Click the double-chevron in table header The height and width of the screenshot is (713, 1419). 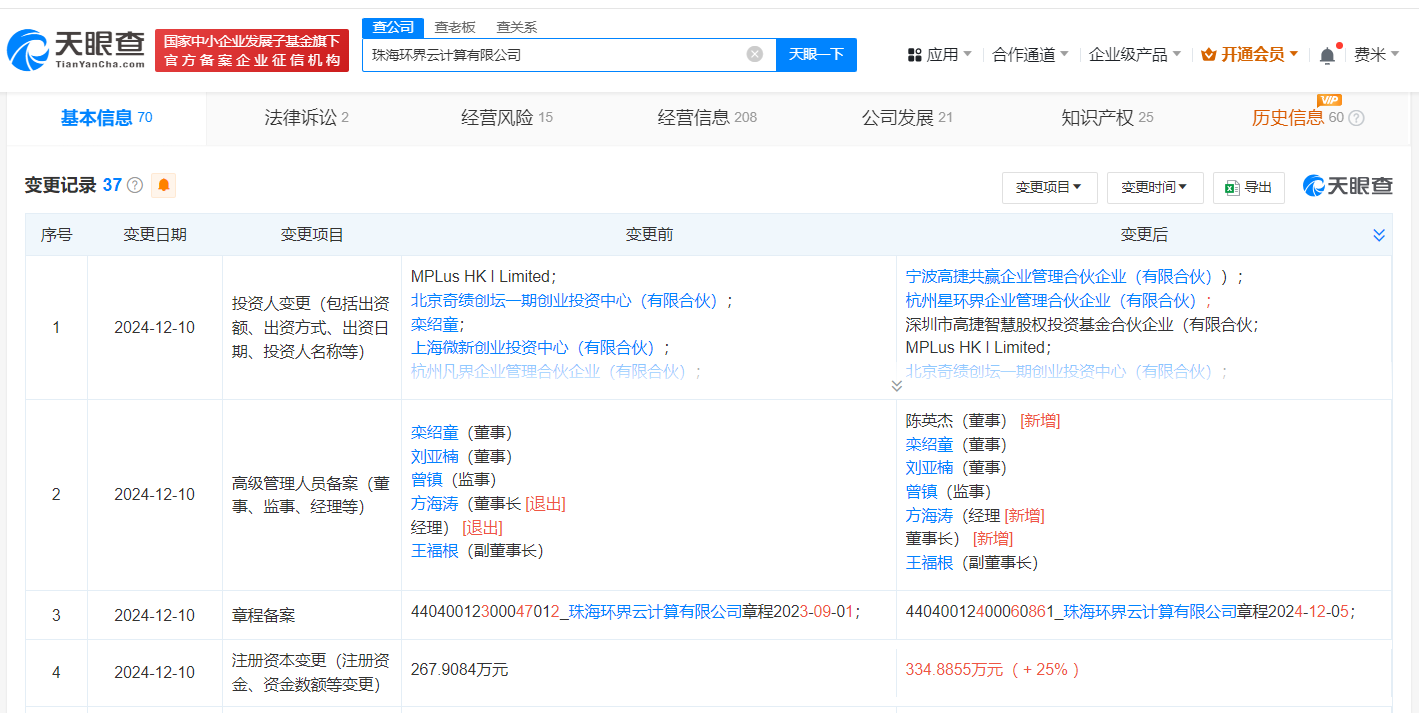(x=1379, y=235)
